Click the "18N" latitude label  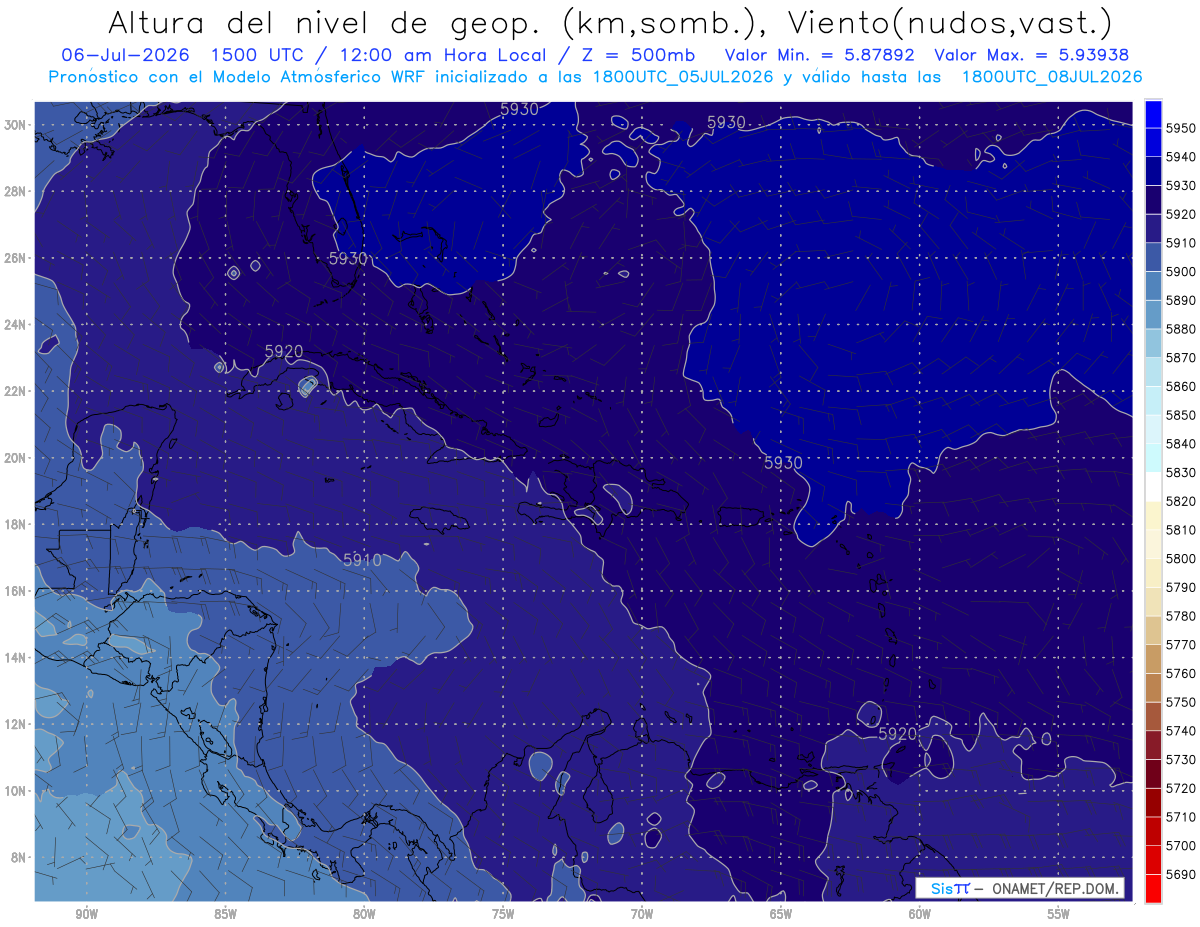pyautogui.click(x=17, y=524)
